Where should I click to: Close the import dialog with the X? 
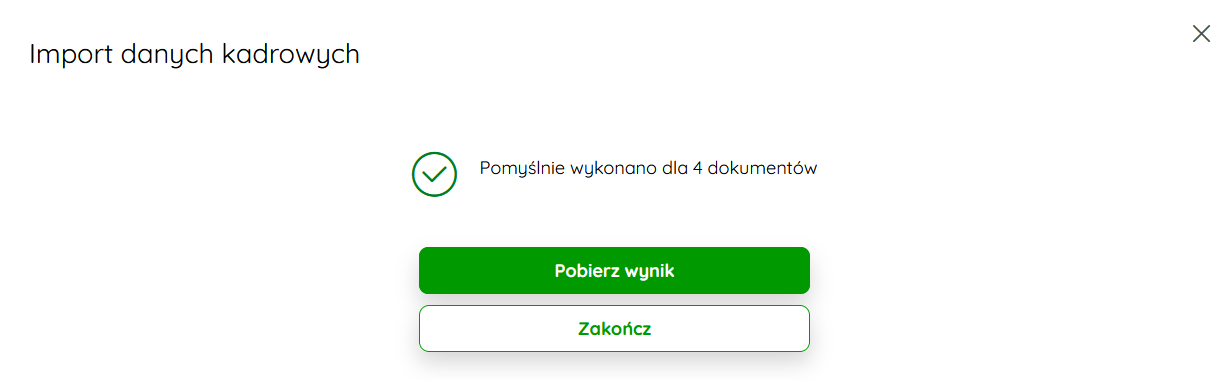pyautogui.click(x=1201, y=34)
